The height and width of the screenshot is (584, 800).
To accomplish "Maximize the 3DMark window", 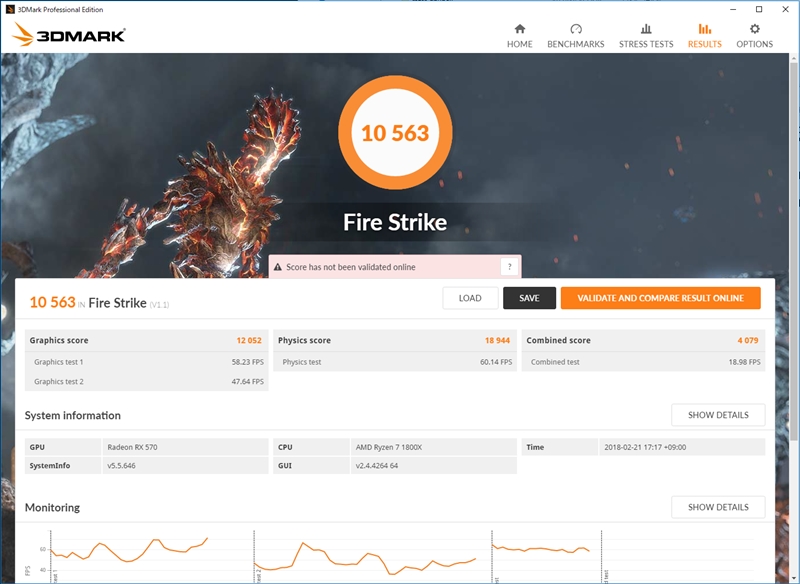I will (x=759, y=9).
